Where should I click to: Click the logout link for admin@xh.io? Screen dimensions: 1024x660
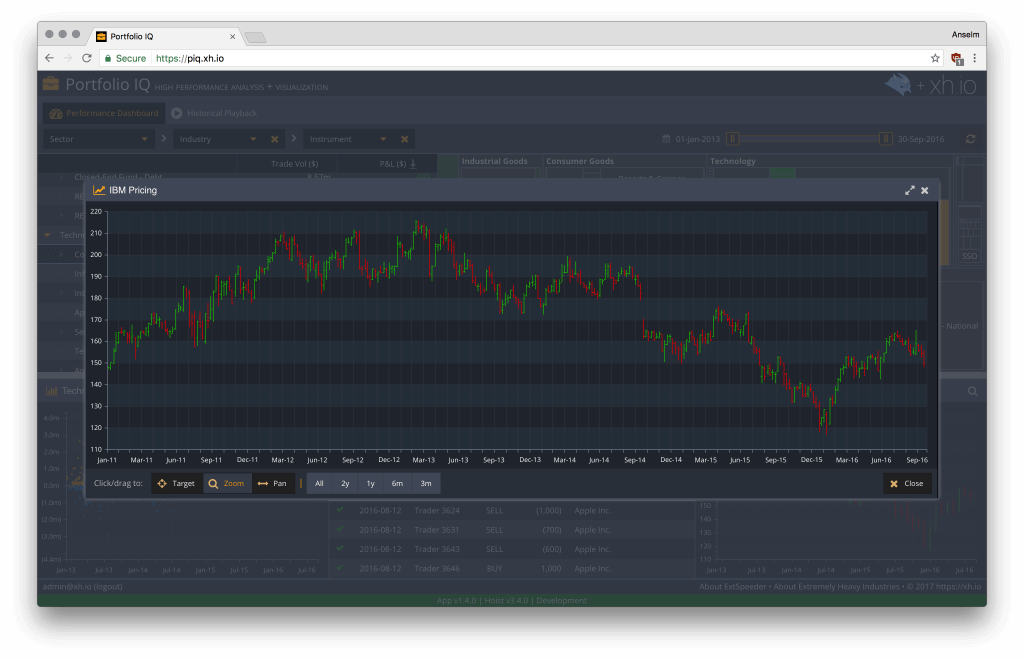(108, 586)
